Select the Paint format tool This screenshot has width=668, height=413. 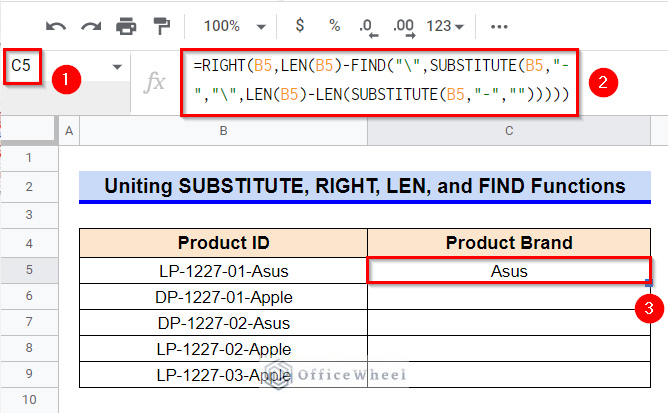161,26
